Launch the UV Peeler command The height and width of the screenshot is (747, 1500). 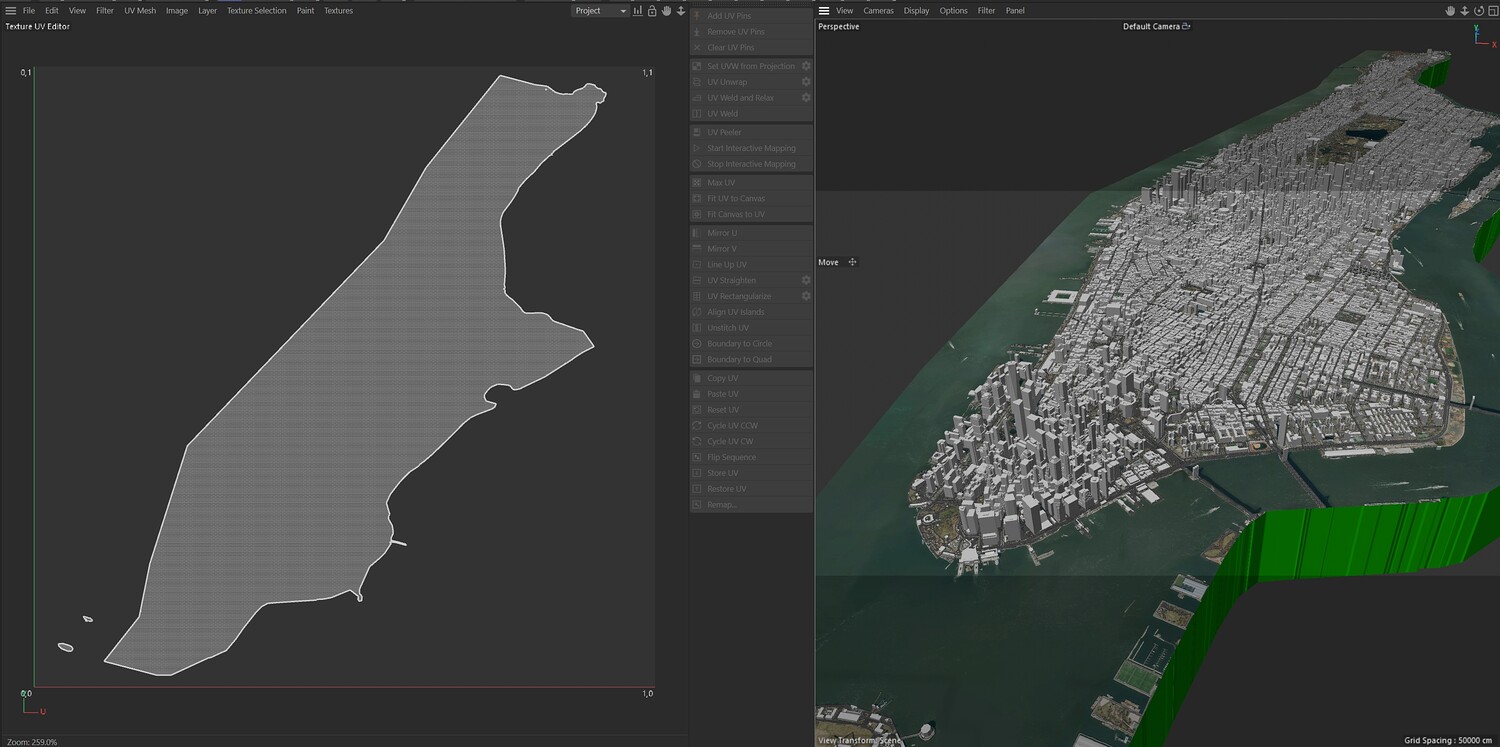click(x=751, y=132)
